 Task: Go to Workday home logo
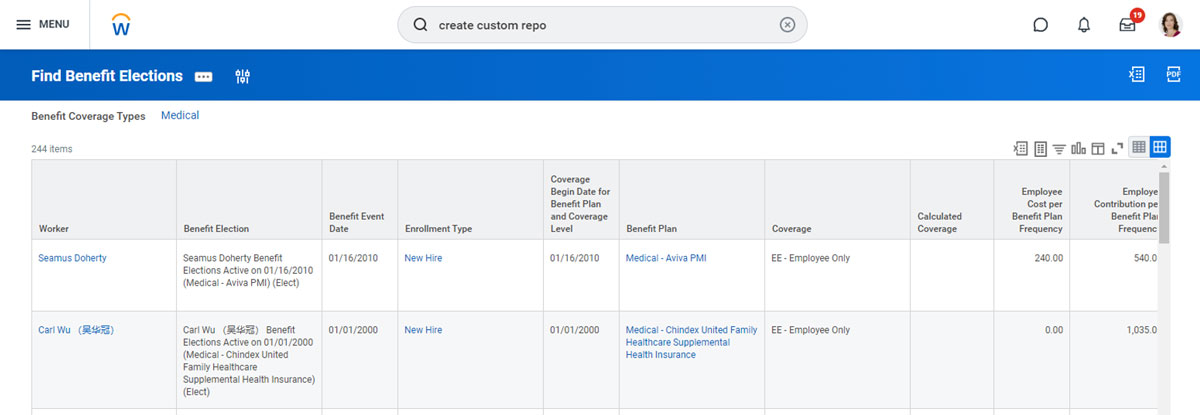coord(121,24)
